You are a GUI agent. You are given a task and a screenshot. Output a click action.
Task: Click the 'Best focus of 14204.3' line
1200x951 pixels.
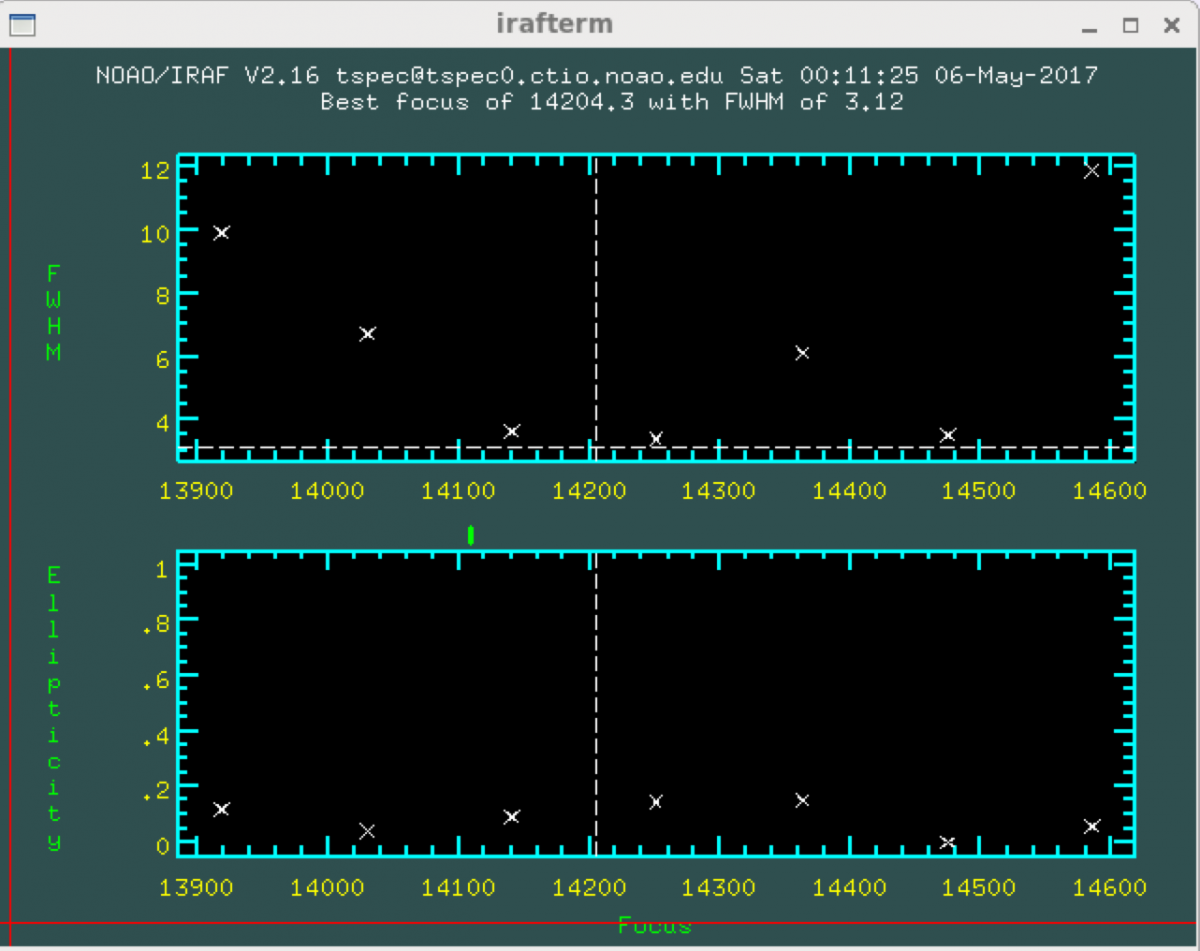tap(611, 102)
